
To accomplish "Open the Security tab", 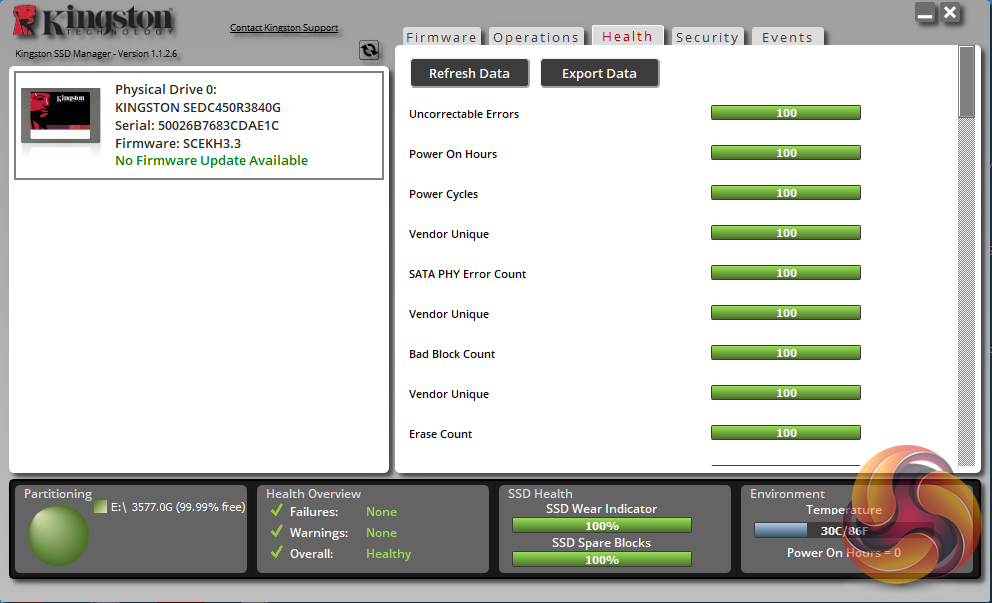I will coord(707,37).
